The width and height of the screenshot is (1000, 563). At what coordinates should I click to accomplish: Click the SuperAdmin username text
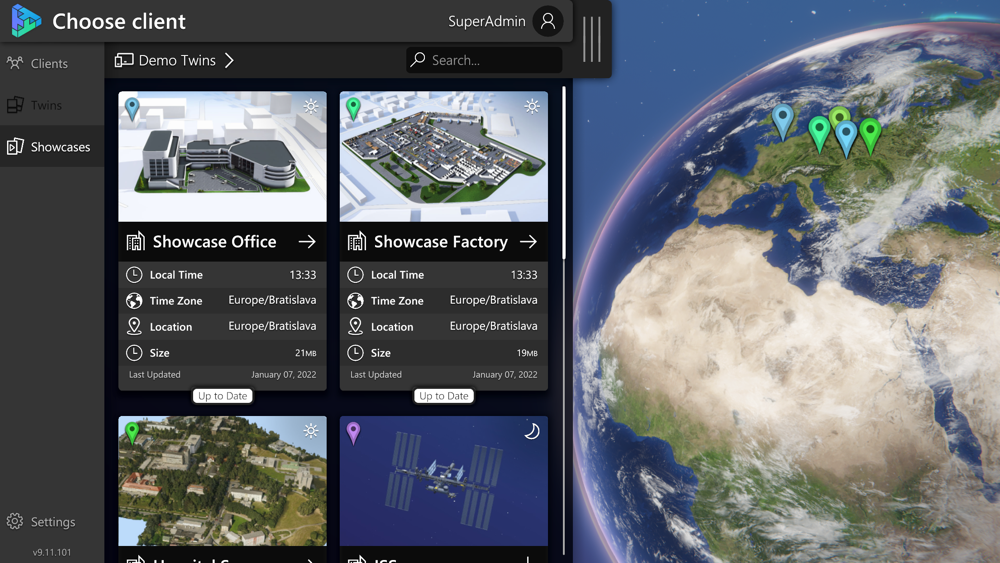(x=487, y=21)
